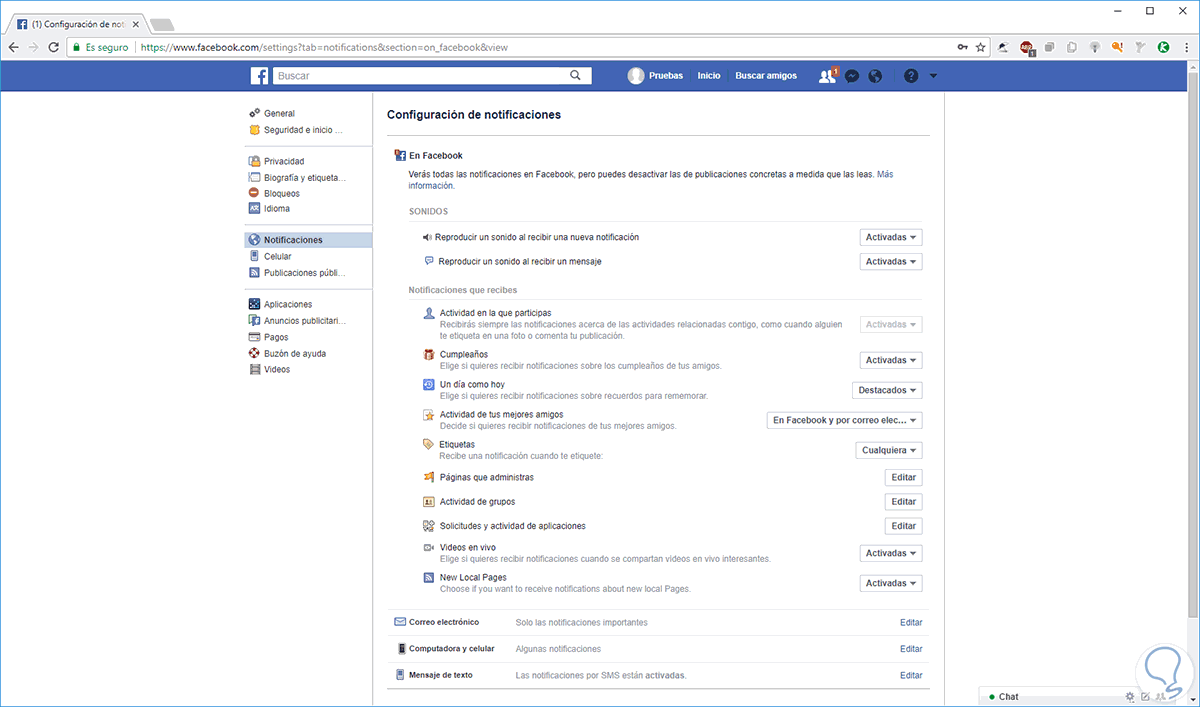Open the New Local Pages Activadas dropdown
The image size is (1200, 707).
891,583
